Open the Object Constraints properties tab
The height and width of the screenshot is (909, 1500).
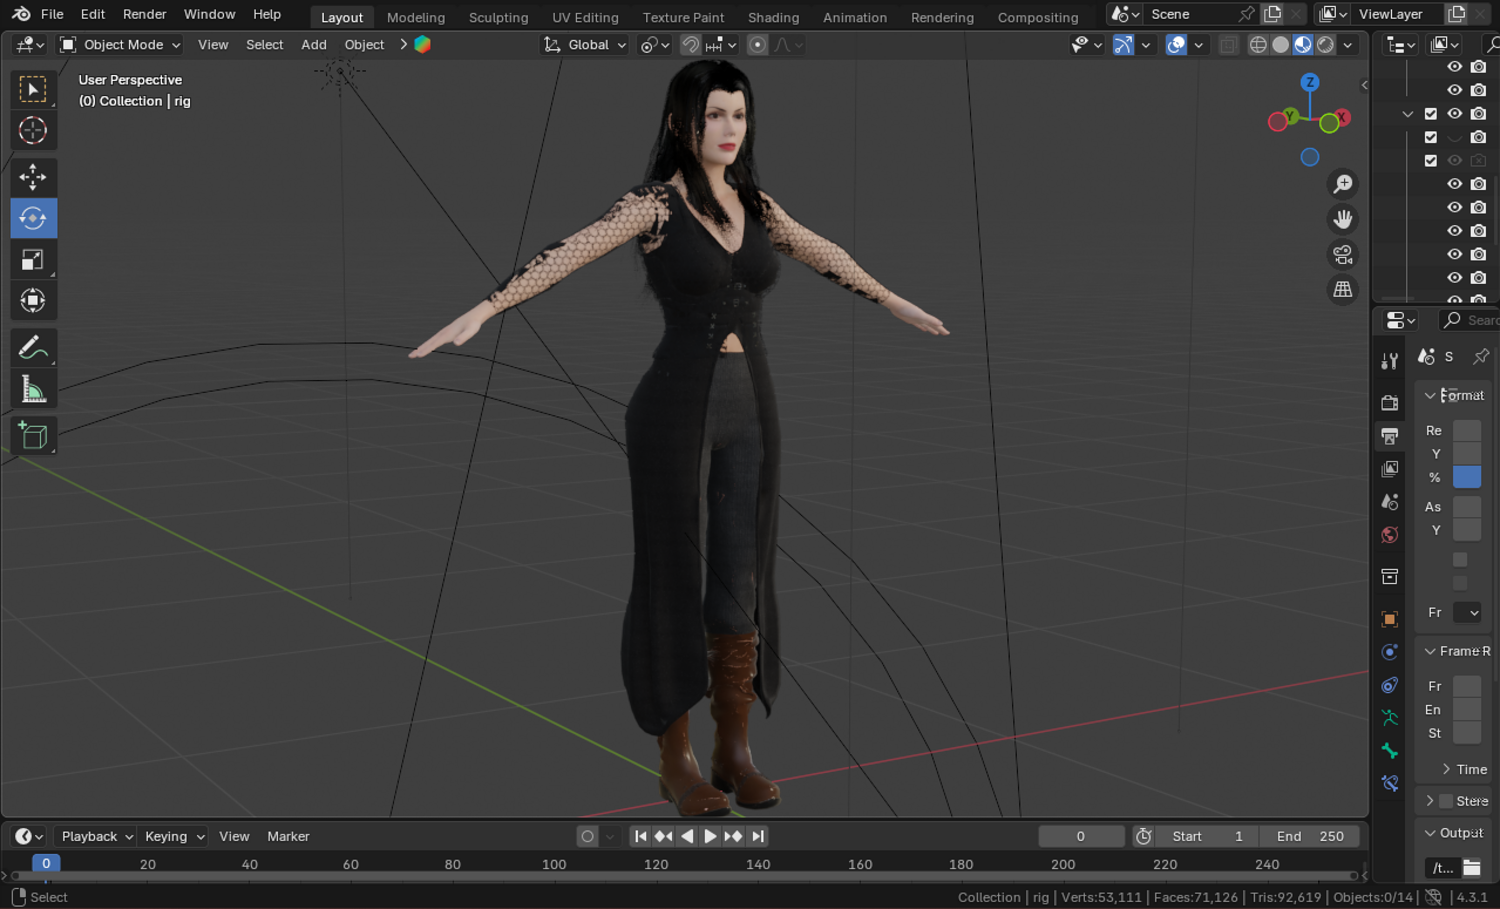click(1390, 685)
